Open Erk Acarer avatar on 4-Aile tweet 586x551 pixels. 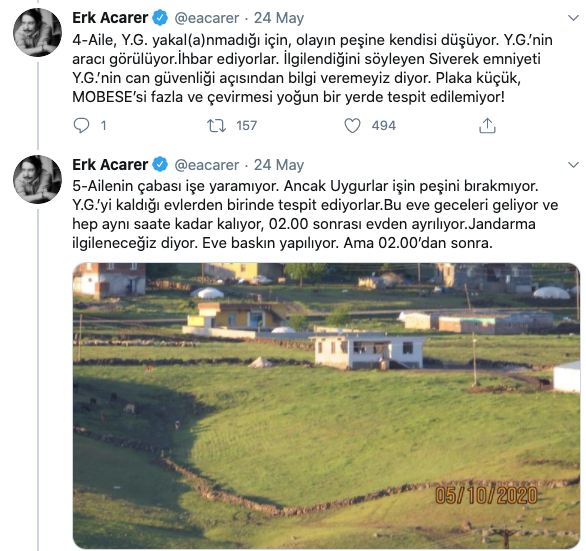click(x=37, y=32)
